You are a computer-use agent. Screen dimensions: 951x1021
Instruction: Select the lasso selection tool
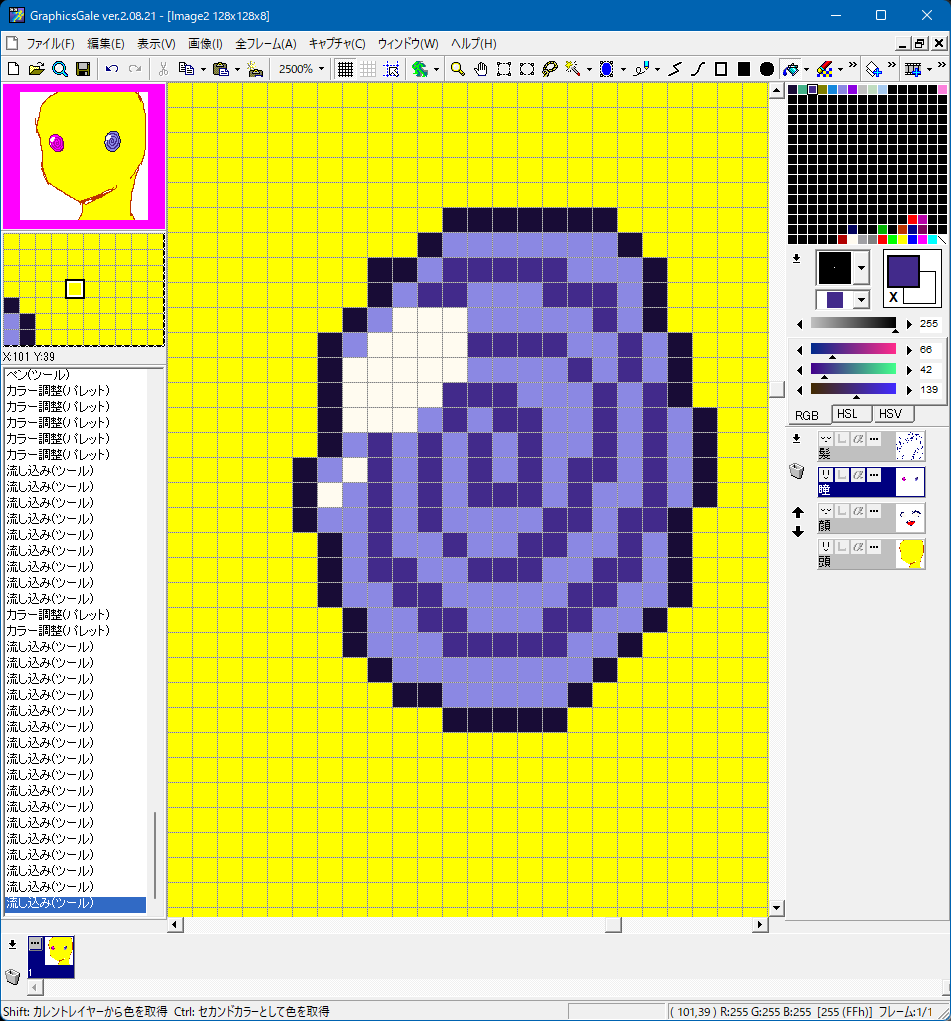(x=550, y=69)
